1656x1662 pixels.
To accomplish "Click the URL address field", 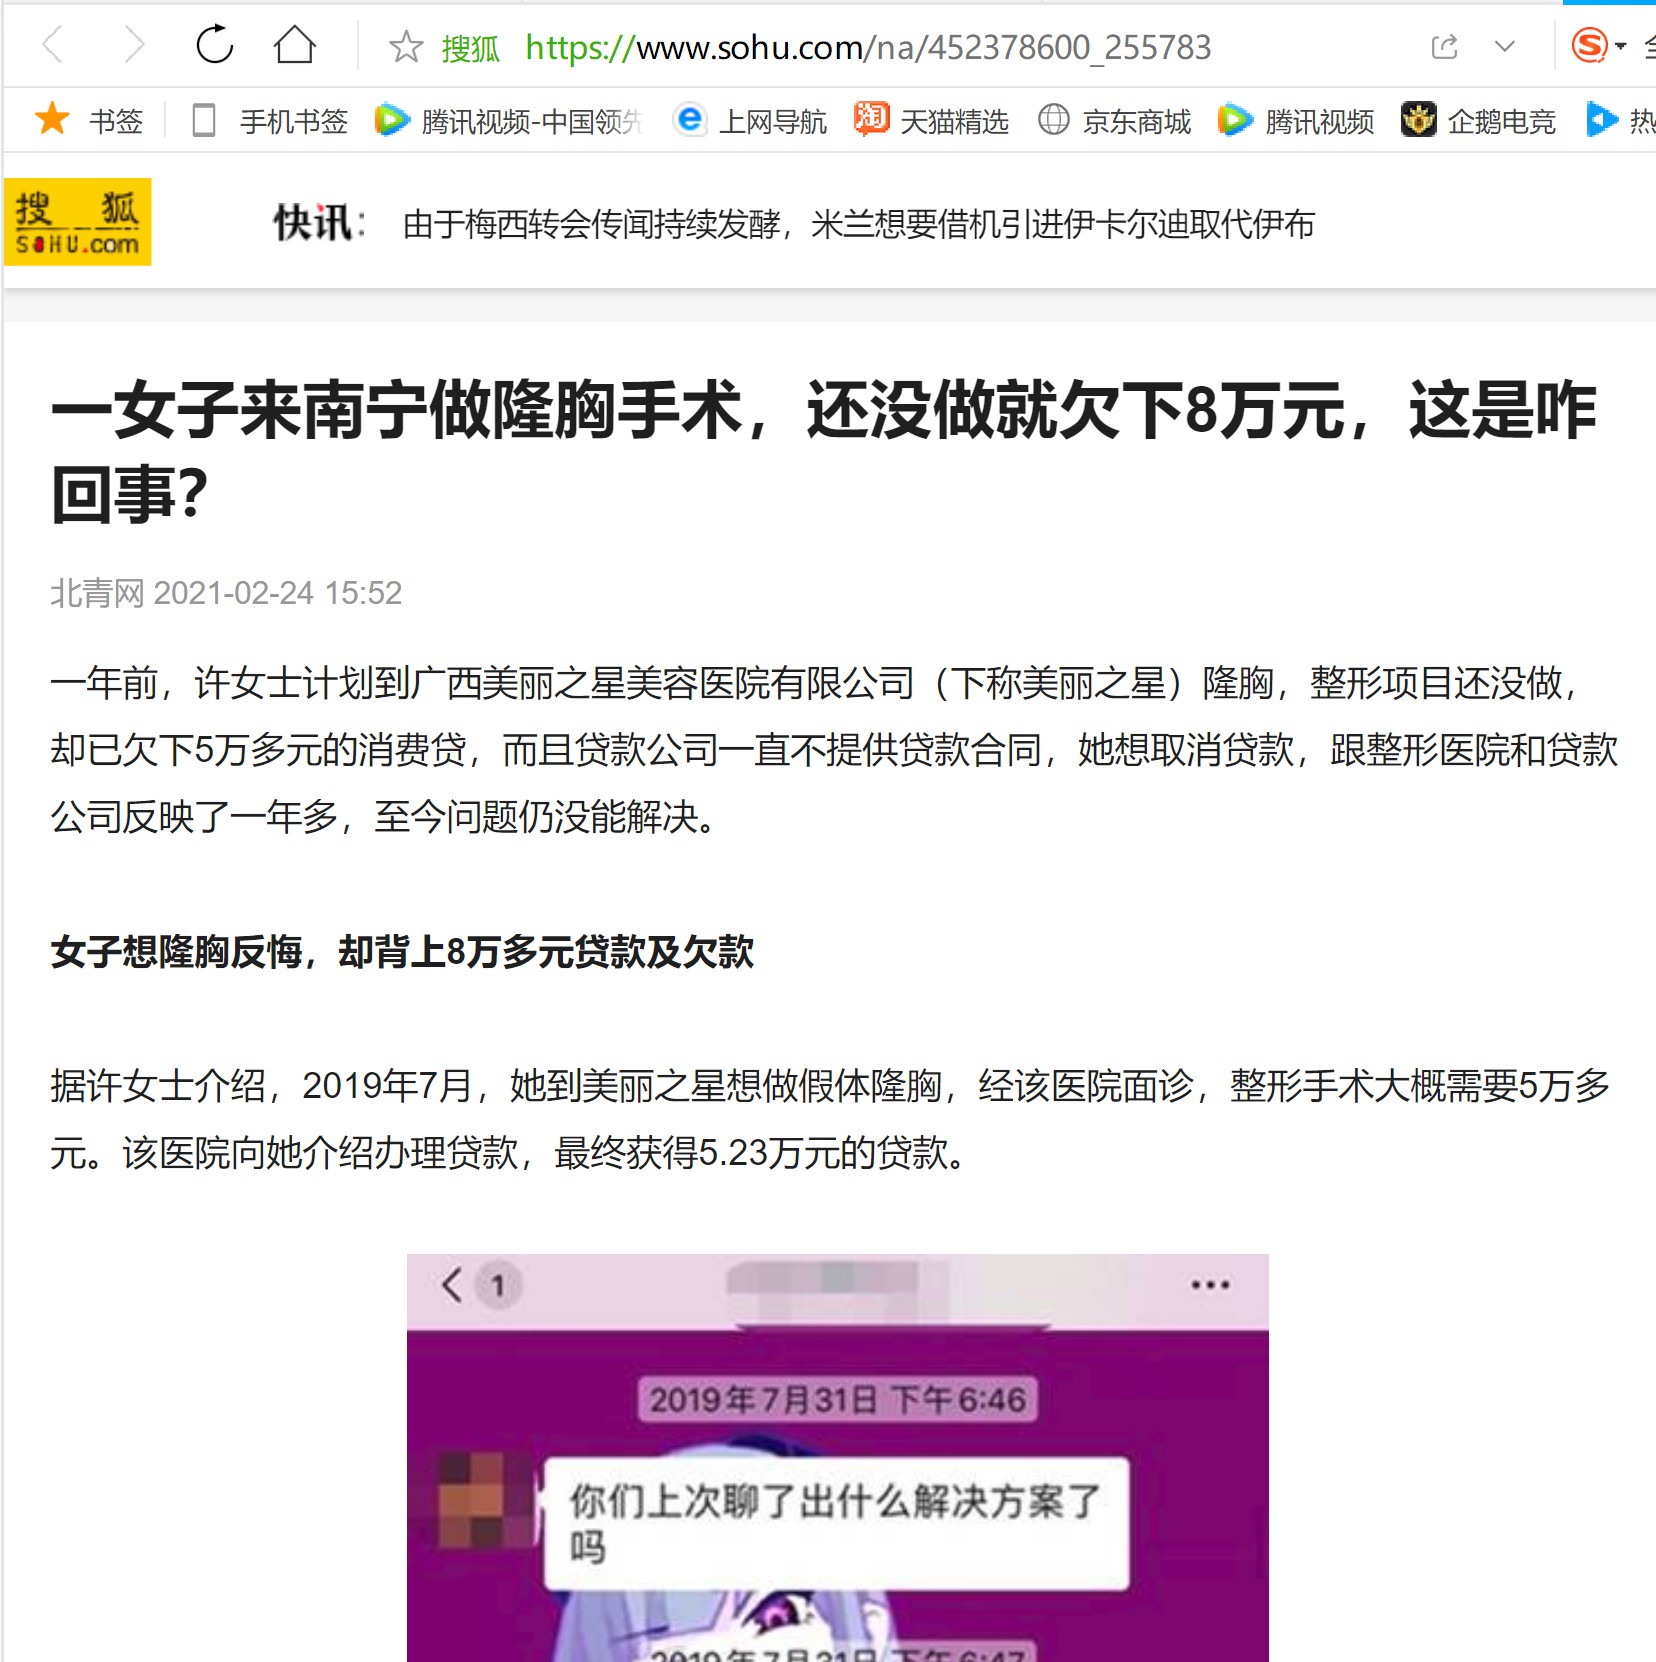I will click(x=868, y=47).
